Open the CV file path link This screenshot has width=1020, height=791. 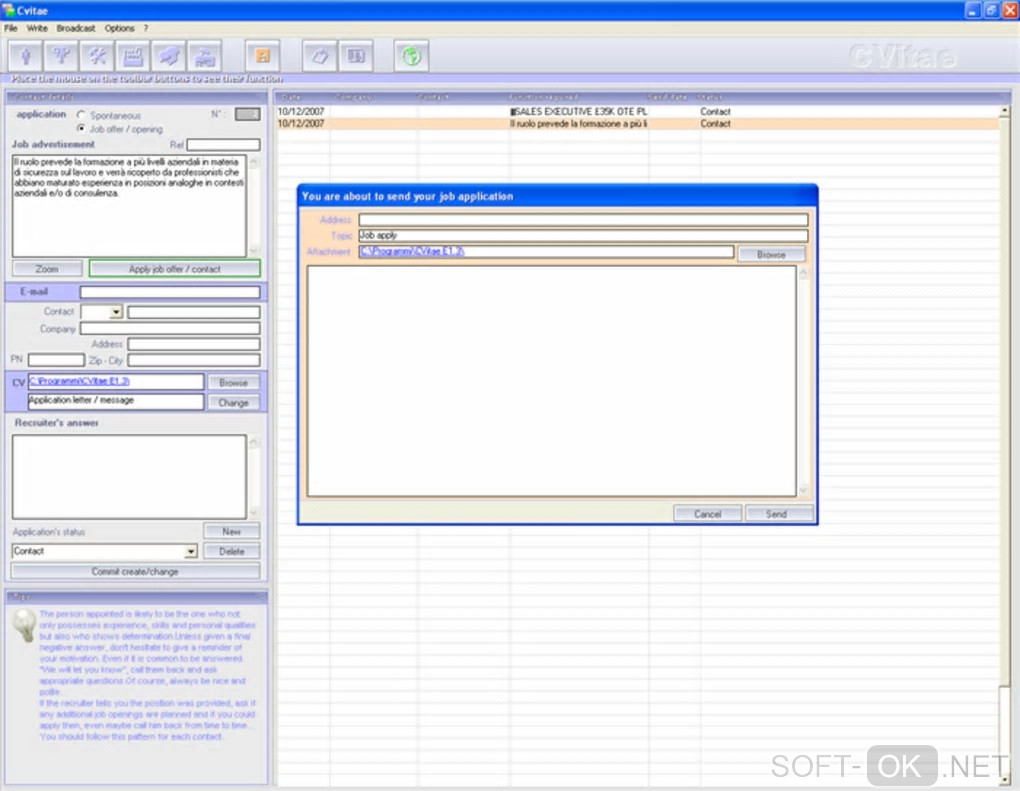(79, 381)
